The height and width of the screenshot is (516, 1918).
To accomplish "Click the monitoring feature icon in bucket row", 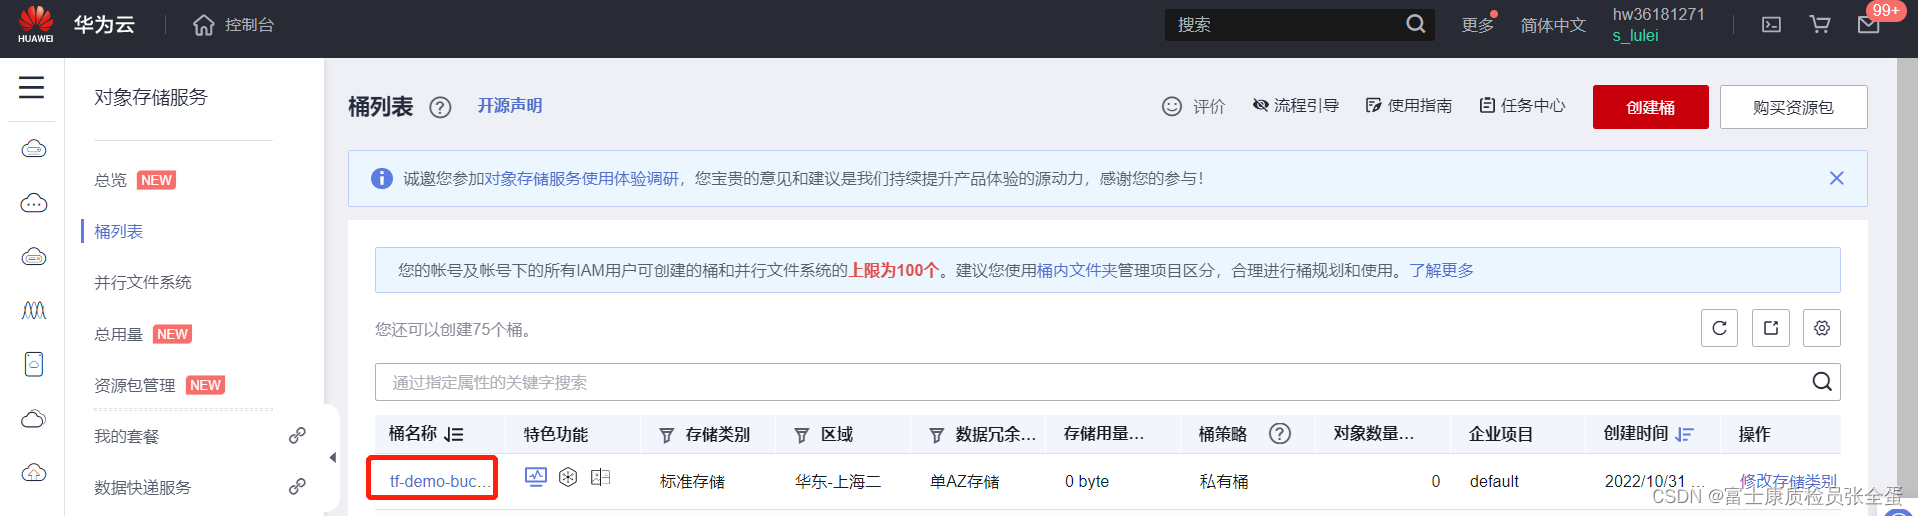I will click(536, 477).
